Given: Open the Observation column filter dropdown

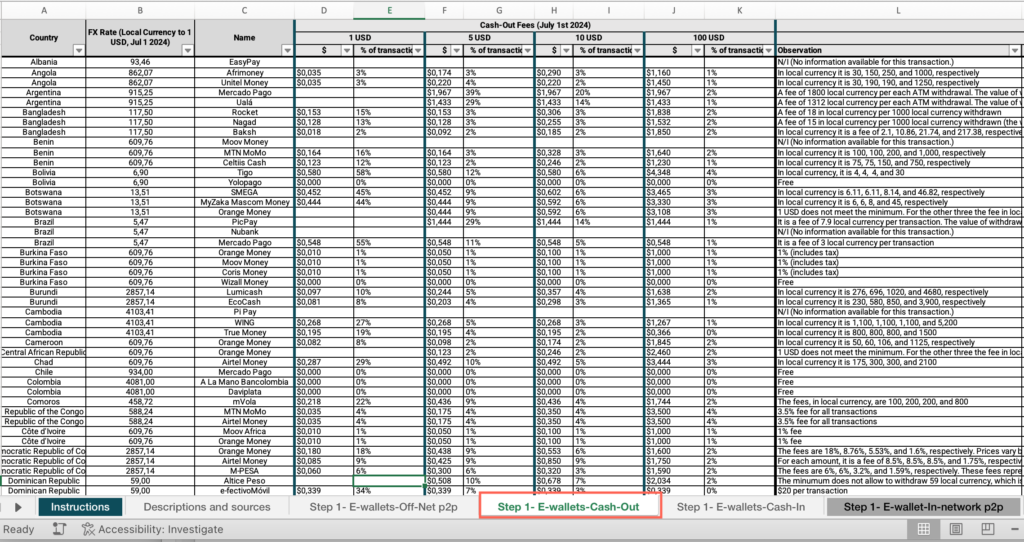Looking at the screenshot, I should click(1014, 51).
